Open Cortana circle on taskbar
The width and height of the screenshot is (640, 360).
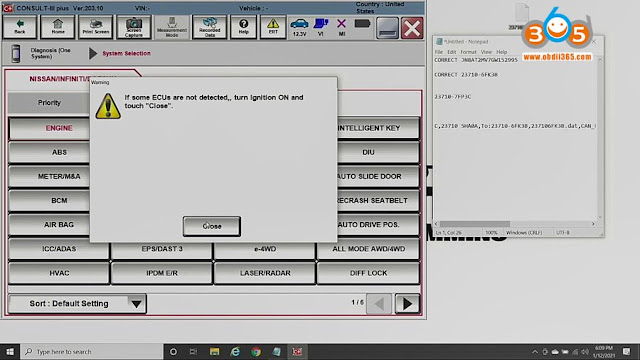click(x=173, y=351)
